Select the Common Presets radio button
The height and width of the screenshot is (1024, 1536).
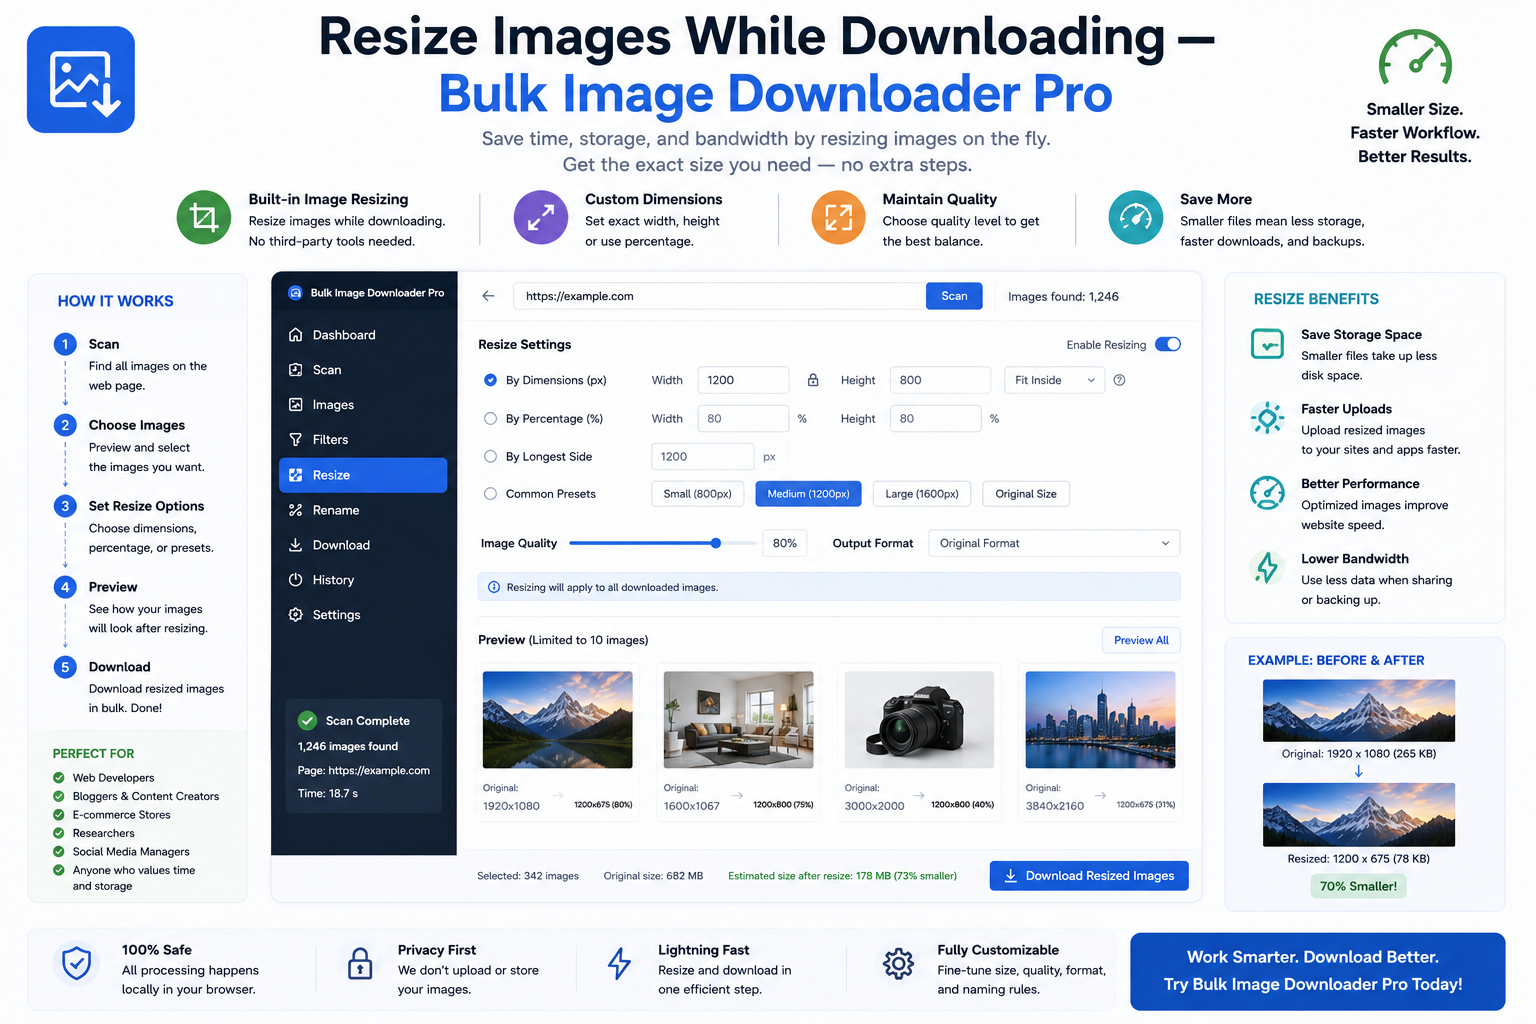coord(490,494)
